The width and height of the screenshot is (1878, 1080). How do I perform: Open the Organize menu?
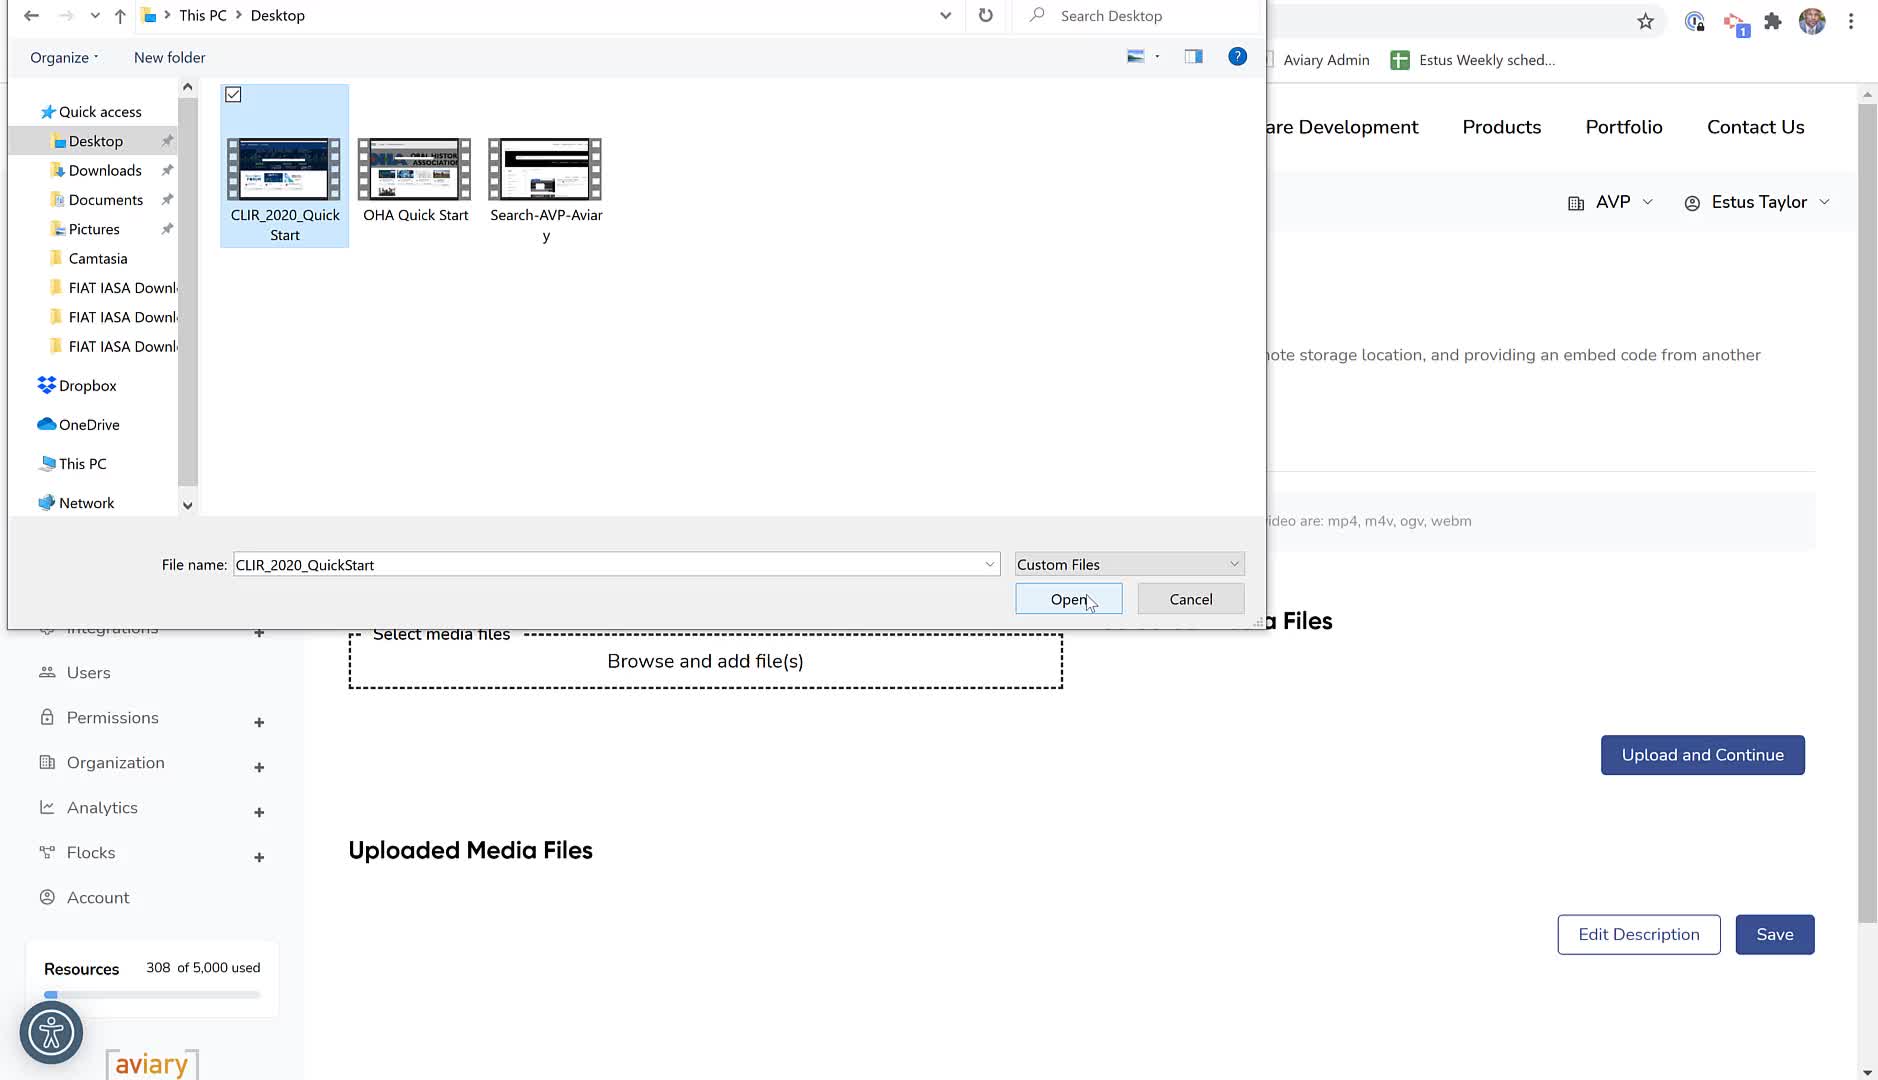point(64,58)
